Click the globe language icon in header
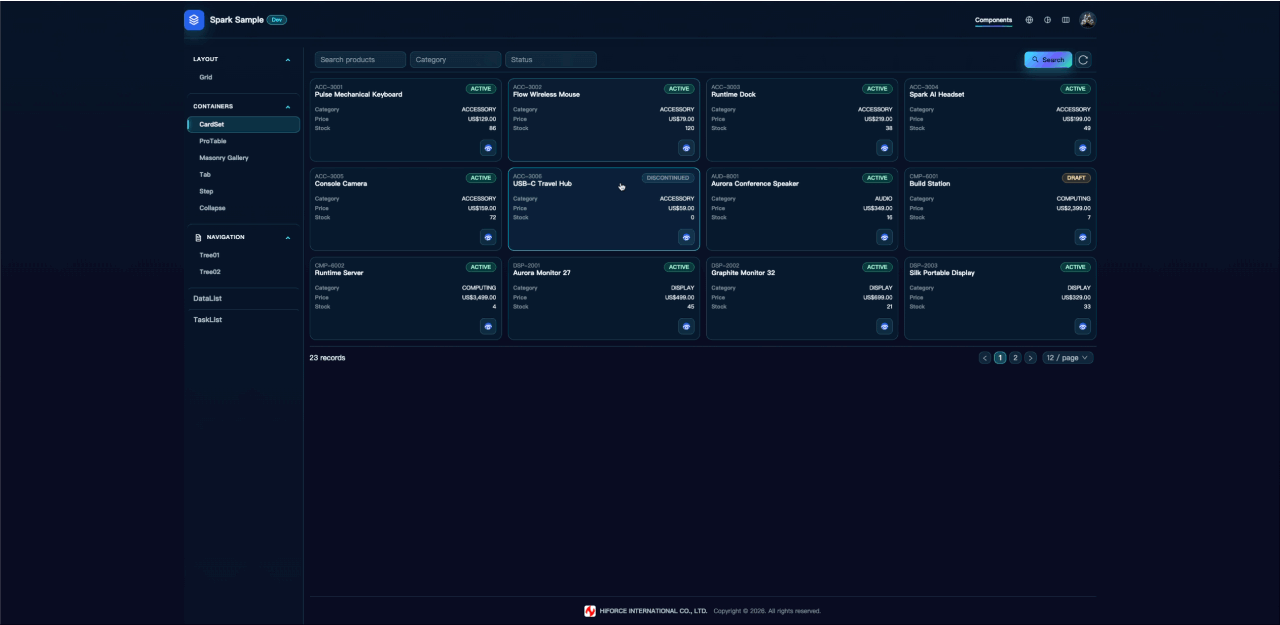This screenshot has height=625, width=1280. tap(1029, 20)
